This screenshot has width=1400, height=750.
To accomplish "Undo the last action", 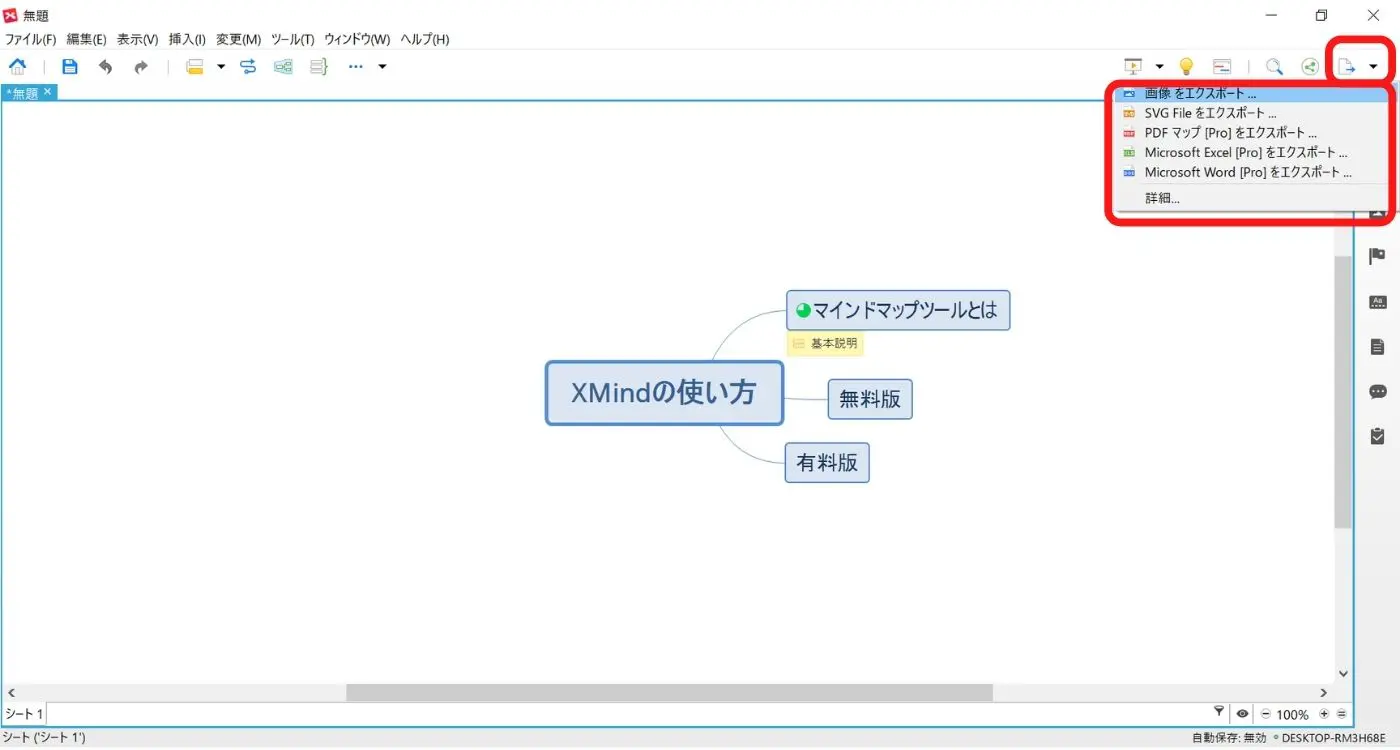I will coord(105,67).
